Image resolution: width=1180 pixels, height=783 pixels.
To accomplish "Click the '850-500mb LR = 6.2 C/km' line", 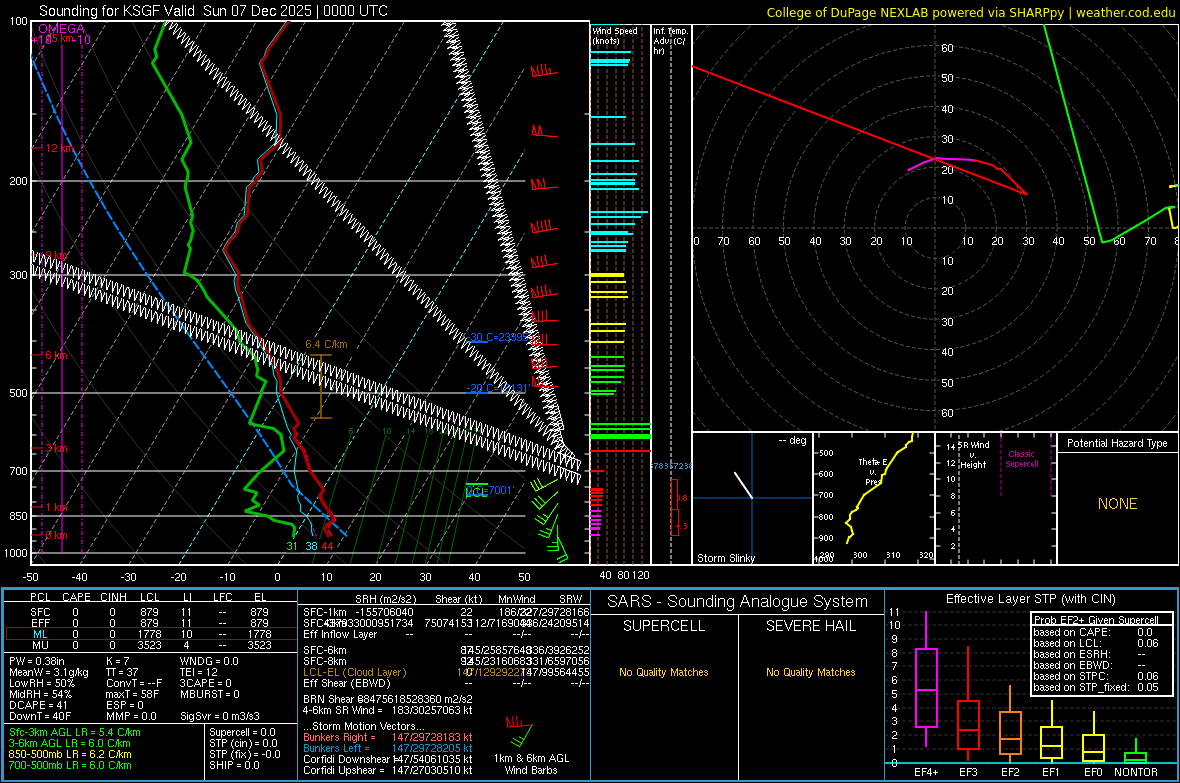I will pyautogui.click(x=70, y=754).
